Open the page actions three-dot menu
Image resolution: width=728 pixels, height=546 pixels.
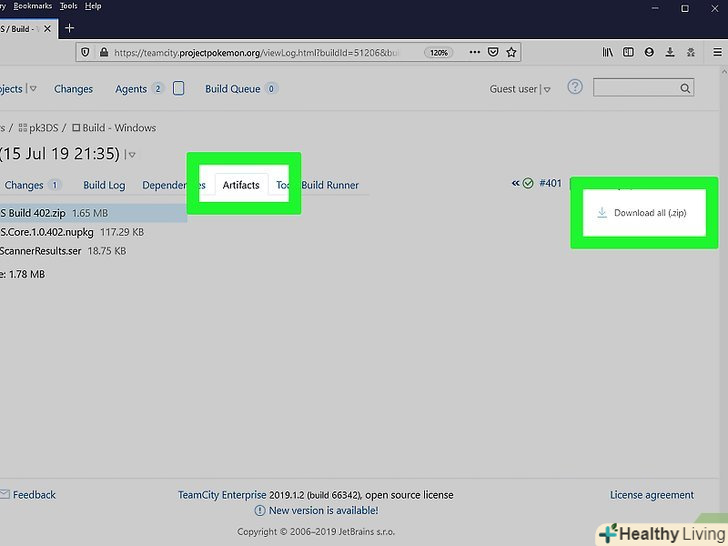(x=474, y=52)
